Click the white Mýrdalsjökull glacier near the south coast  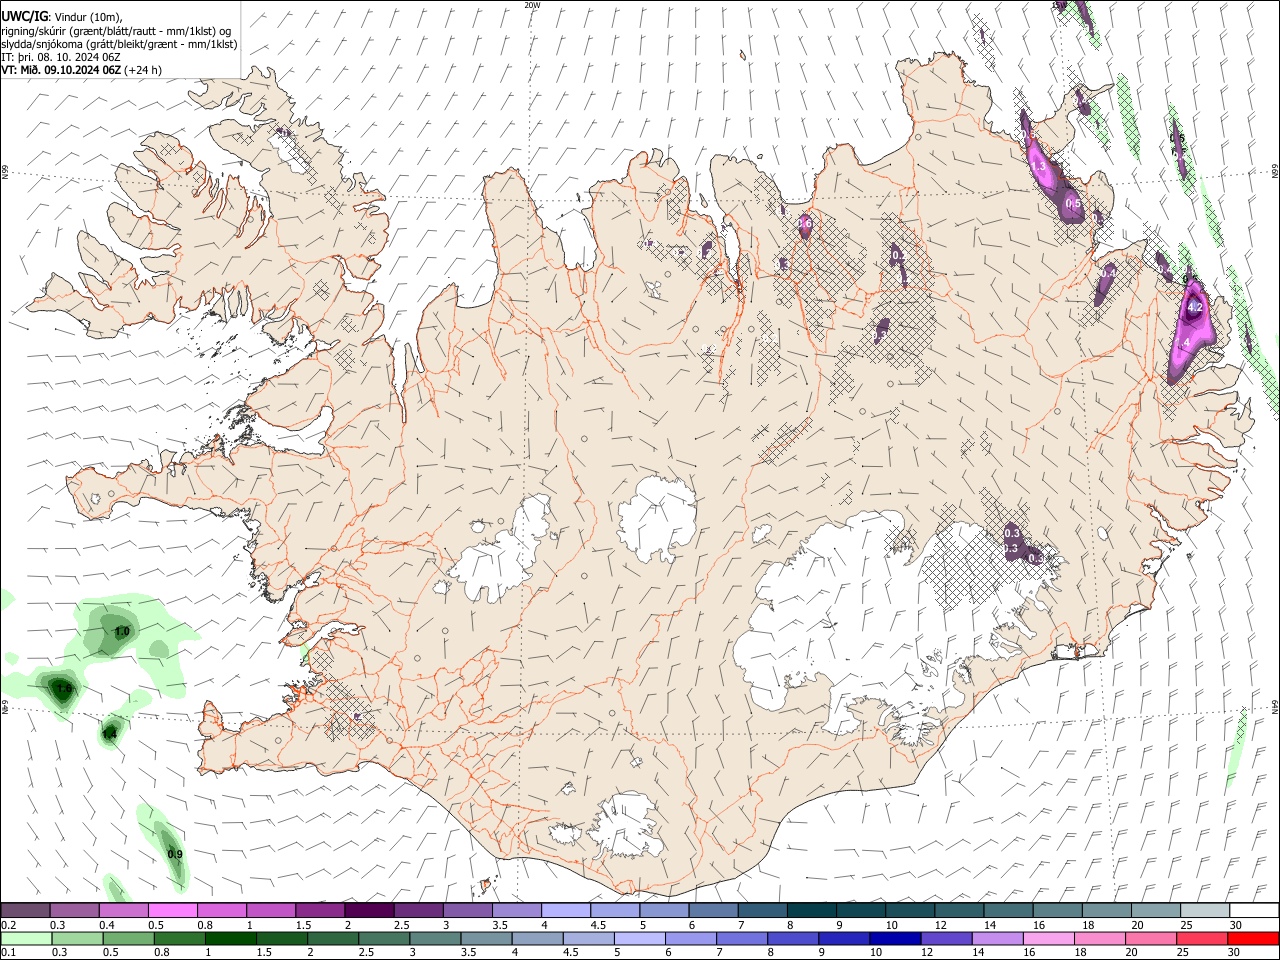point(627,827)
